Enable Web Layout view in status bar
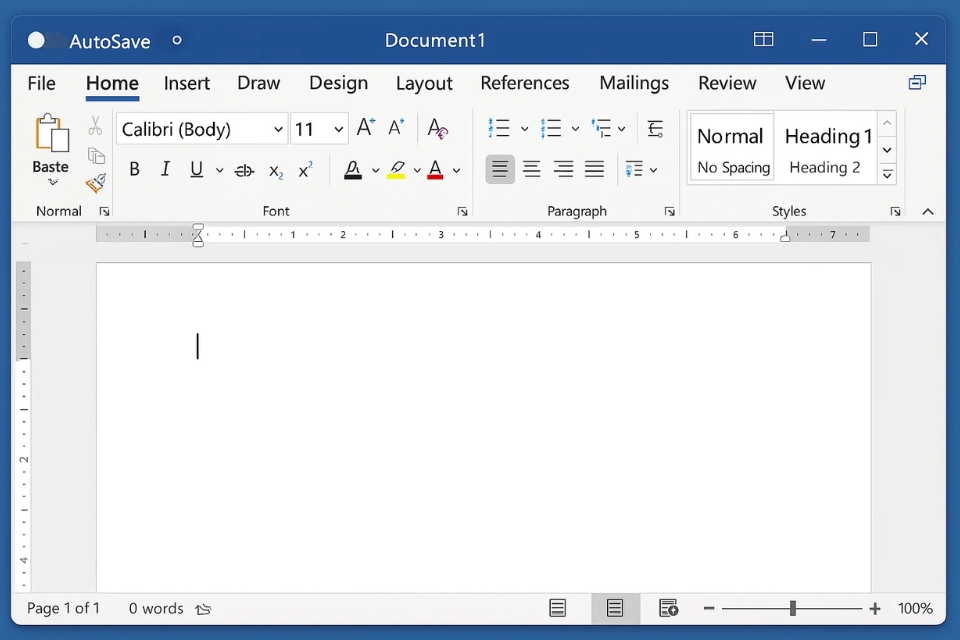Viewport: 960px width, 640px height. click(x=669, y=608)
